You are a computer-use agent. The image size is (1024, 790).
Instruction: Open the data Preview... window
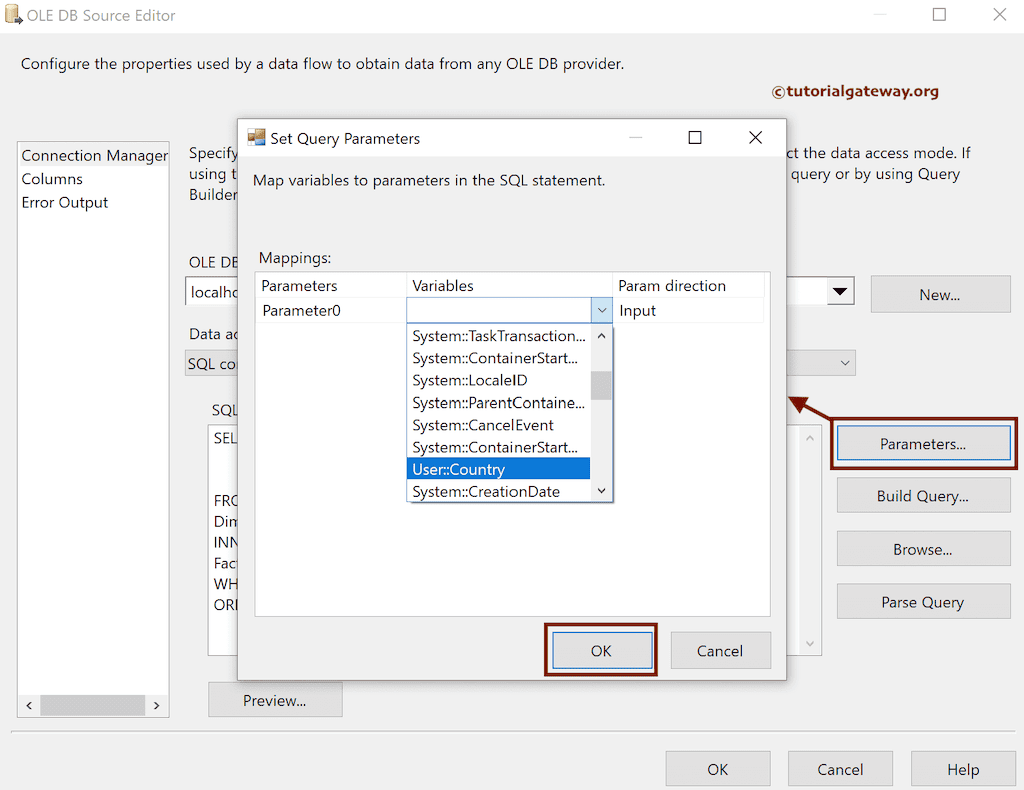coord(274,700)
